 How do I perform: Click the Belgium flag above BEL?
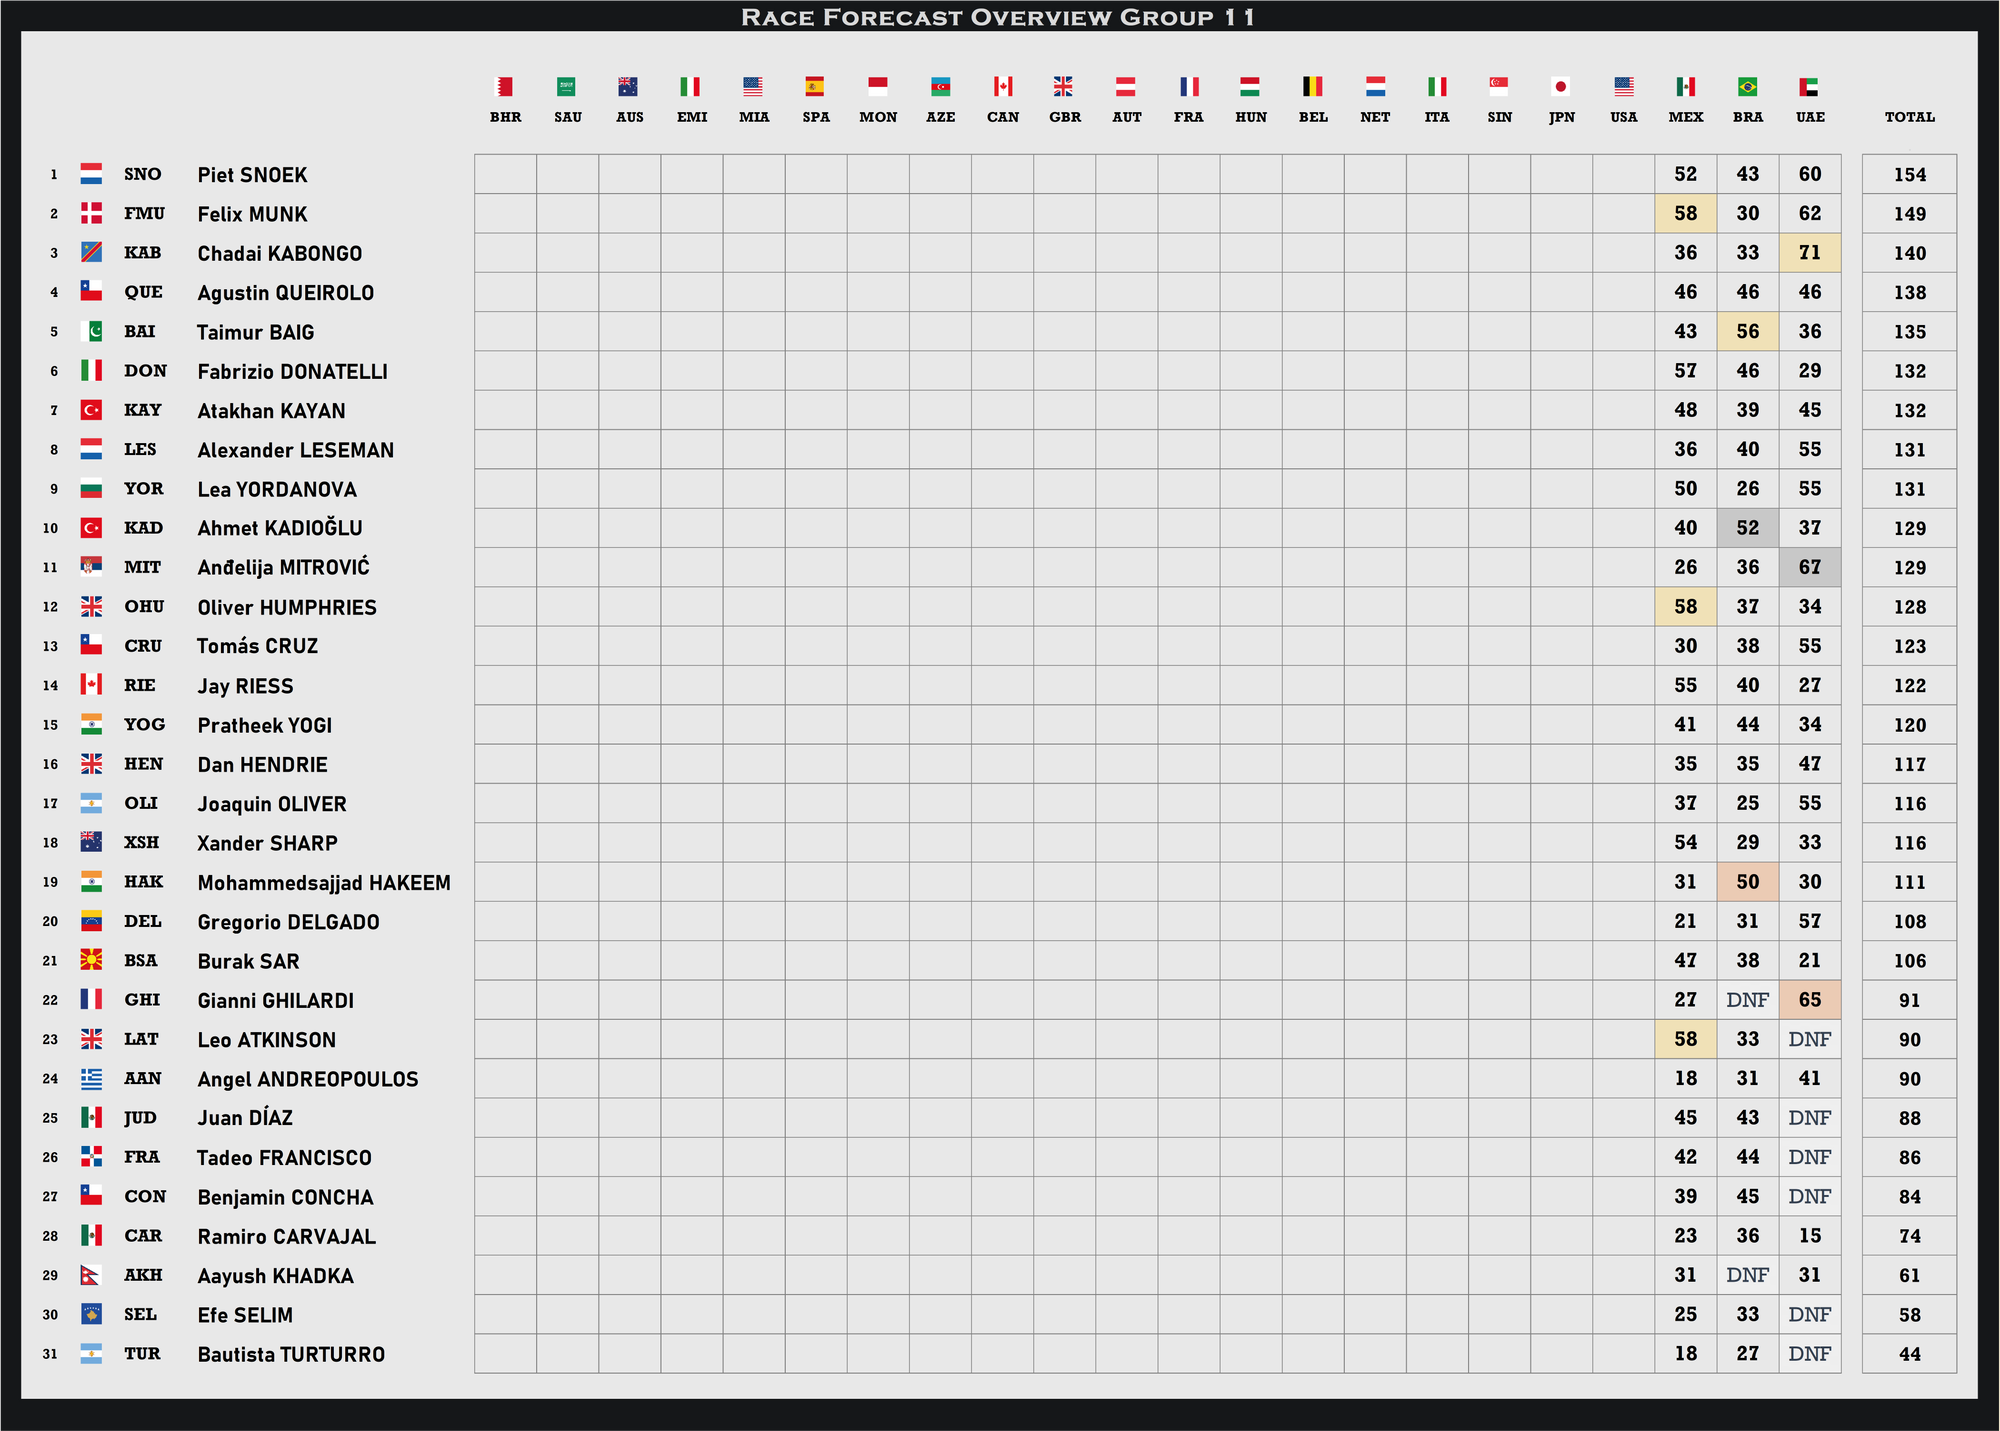(x=1313, y=87)
